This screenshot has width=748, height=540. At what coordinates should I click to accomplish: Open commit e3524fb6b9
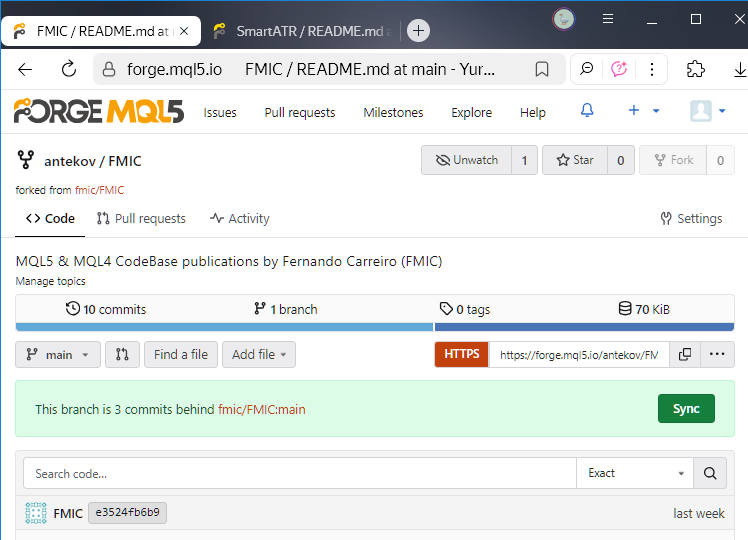[x=127, y=513]
